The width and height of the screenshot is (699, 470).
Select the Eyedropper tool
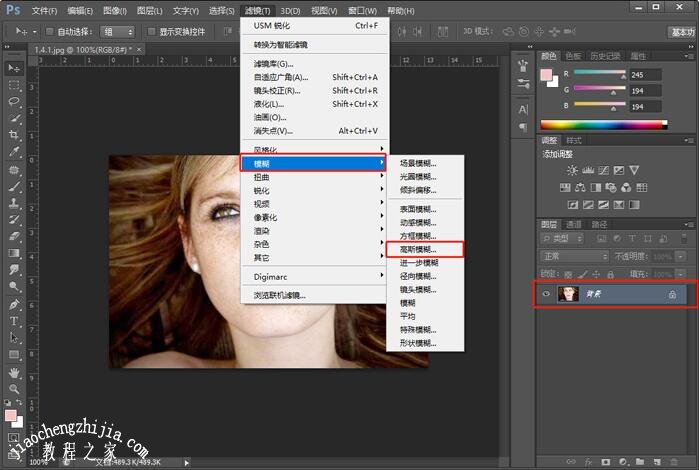point(15,152)
